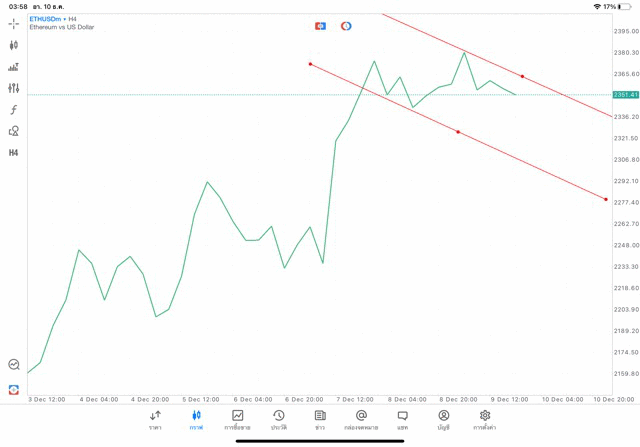Screen dimensions: 640x447
Task: Switch to the การซื้อขาย (Trade) tab
Action: coord(237,420)
